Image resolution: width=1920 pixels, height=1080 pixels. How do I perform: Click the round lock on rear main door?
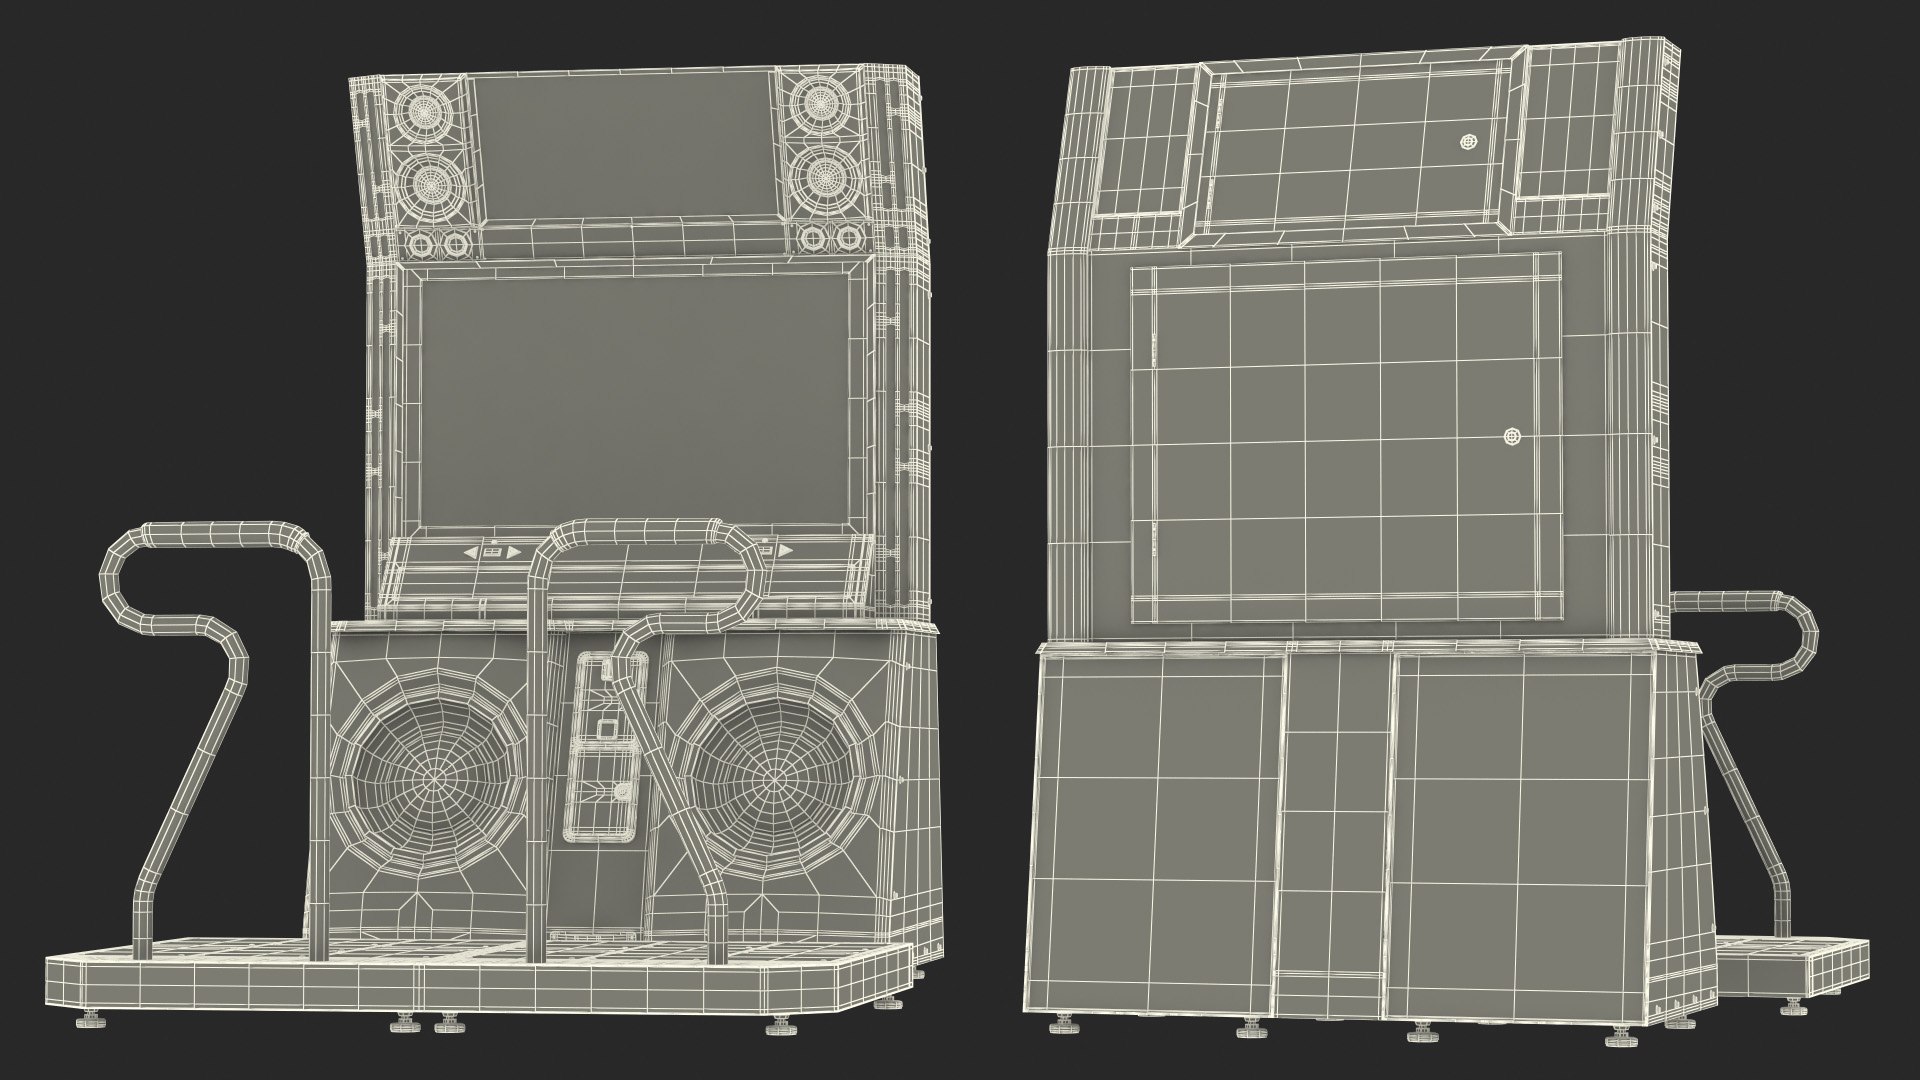click(x=1511, y=437)
